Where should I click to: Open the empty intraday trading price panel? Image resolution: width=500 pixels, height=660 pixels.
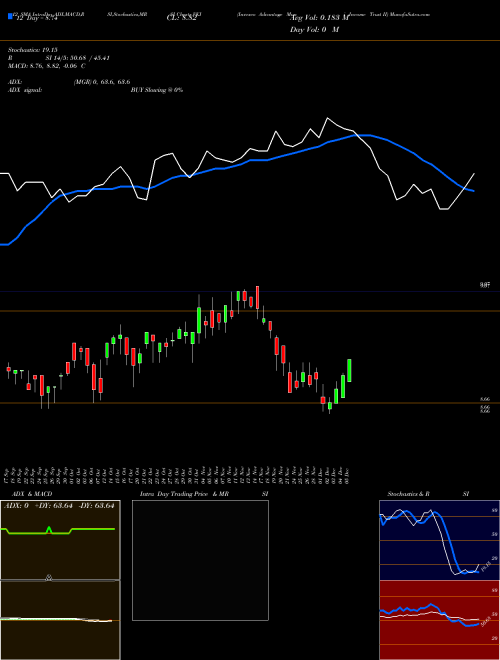pyautogui.click(x=200, y=560)
